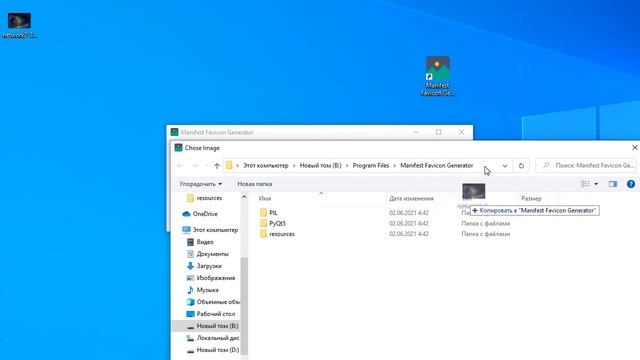The image size is (640, 360).
Task: Click Manifest Favicon Generator breadcrumb segment
Action: click(437, 166)
